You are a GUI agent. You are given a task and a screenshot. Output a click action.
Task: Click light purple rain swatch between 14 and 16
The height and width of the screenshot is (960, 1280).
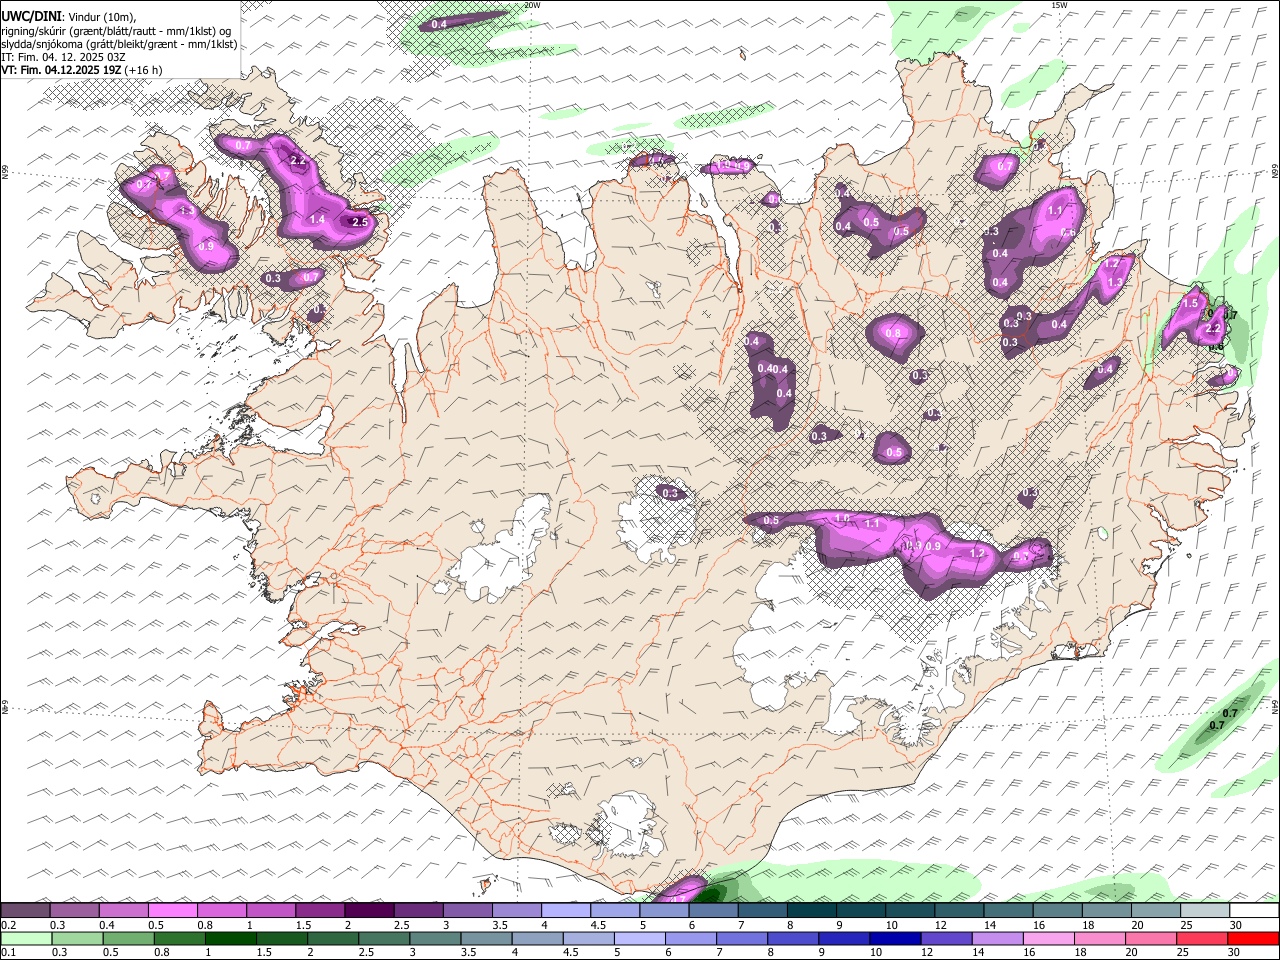pos(998,938)
